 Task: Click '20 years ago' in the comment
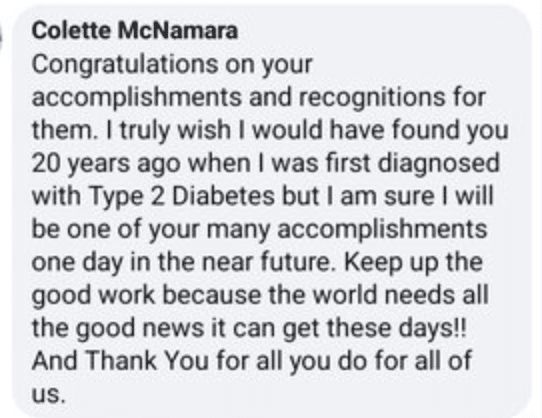point(106,164)
